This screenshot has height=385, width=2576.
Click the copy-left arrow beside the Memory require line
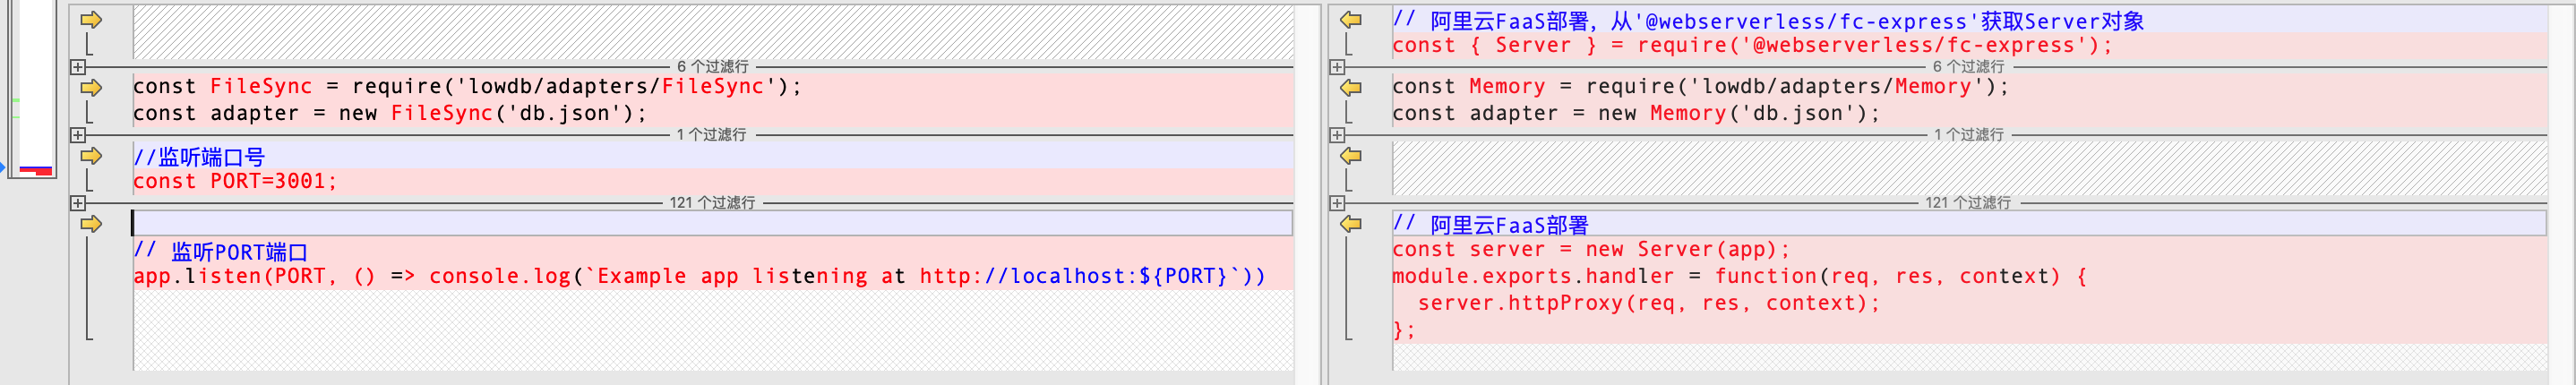[x=1351, y=88]
